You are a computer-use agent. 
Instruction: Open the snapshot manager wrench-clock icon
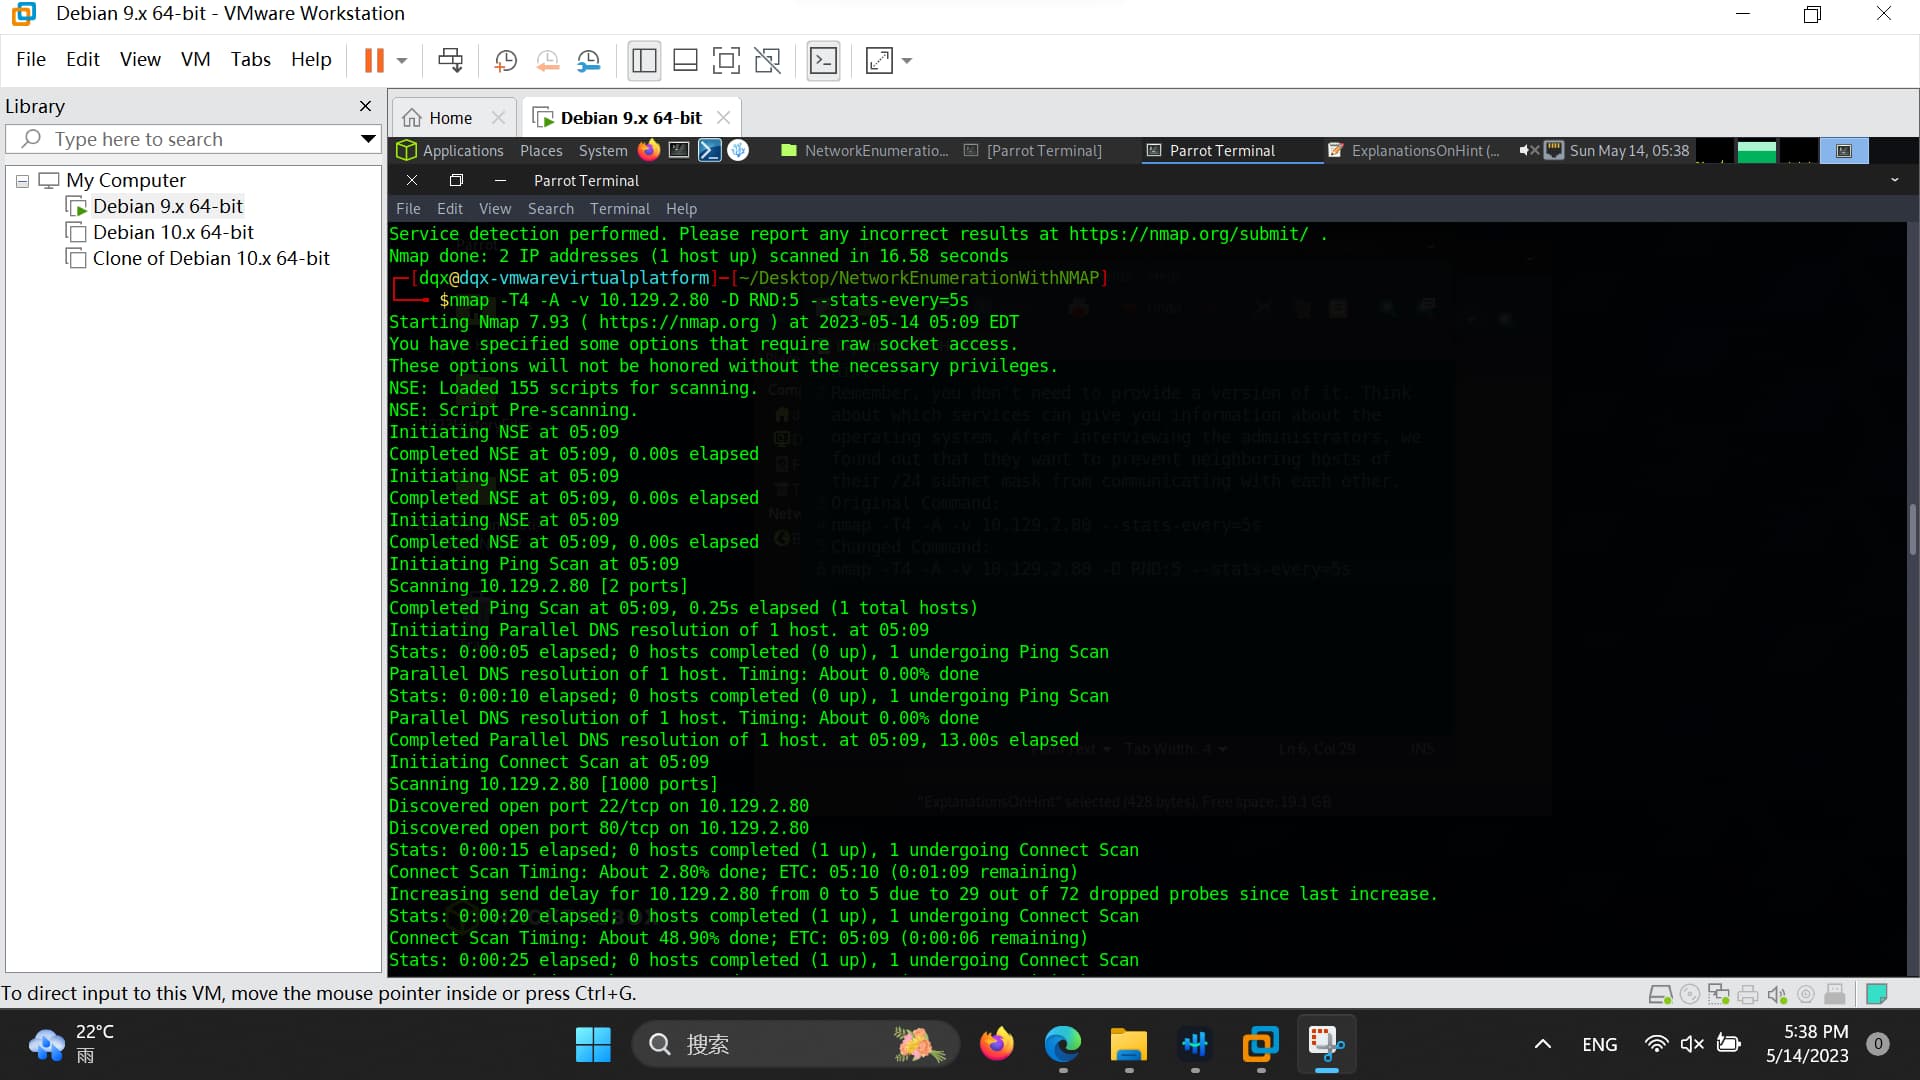pos(589,61)
